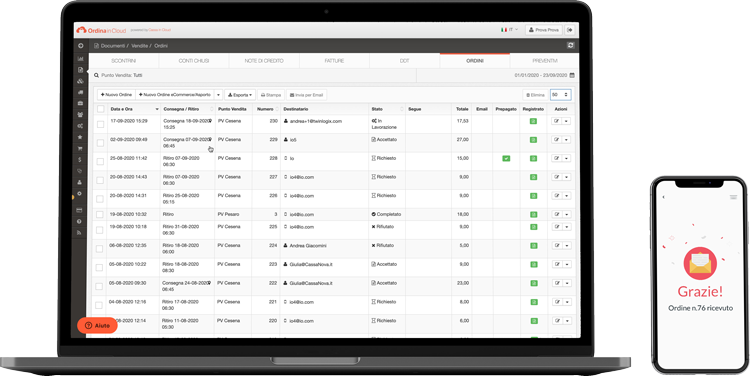The height and width of the screenshot is (376, 750).
Task: Check the checkbox for order 228 row
Action: 100,162
